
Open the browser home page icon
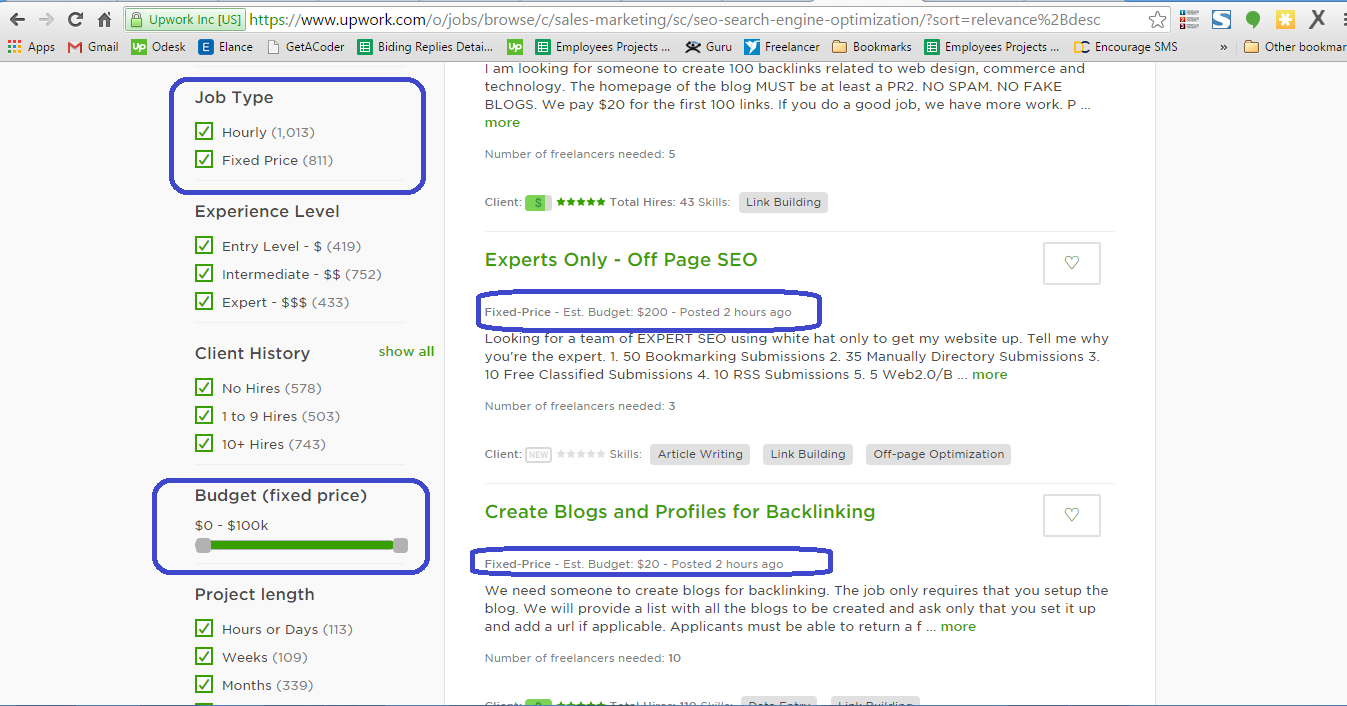click(x=104, y=19)
